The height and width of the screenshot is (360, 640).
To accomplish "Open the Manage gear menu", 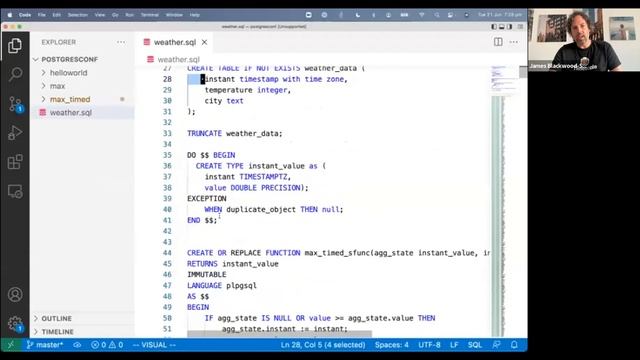I will point(15,324).
